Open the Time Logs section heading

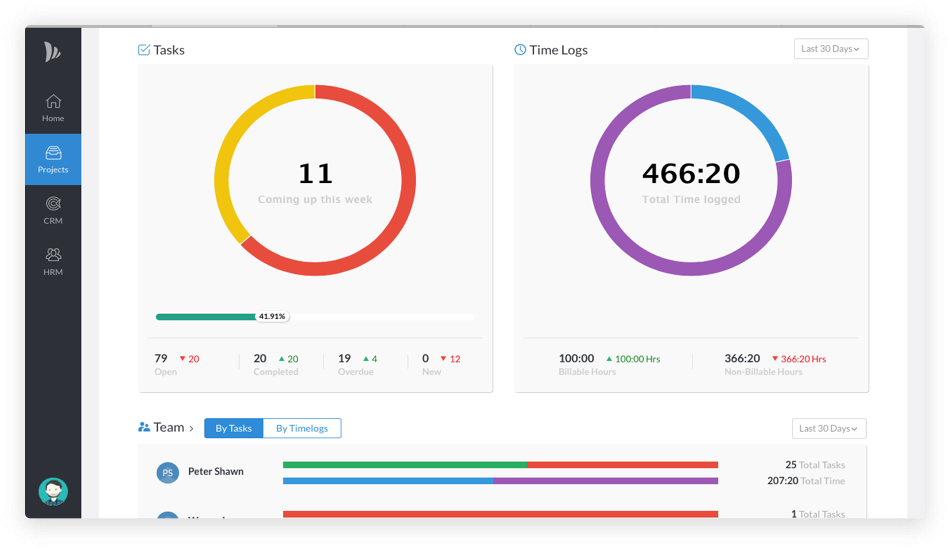point(558,50)
